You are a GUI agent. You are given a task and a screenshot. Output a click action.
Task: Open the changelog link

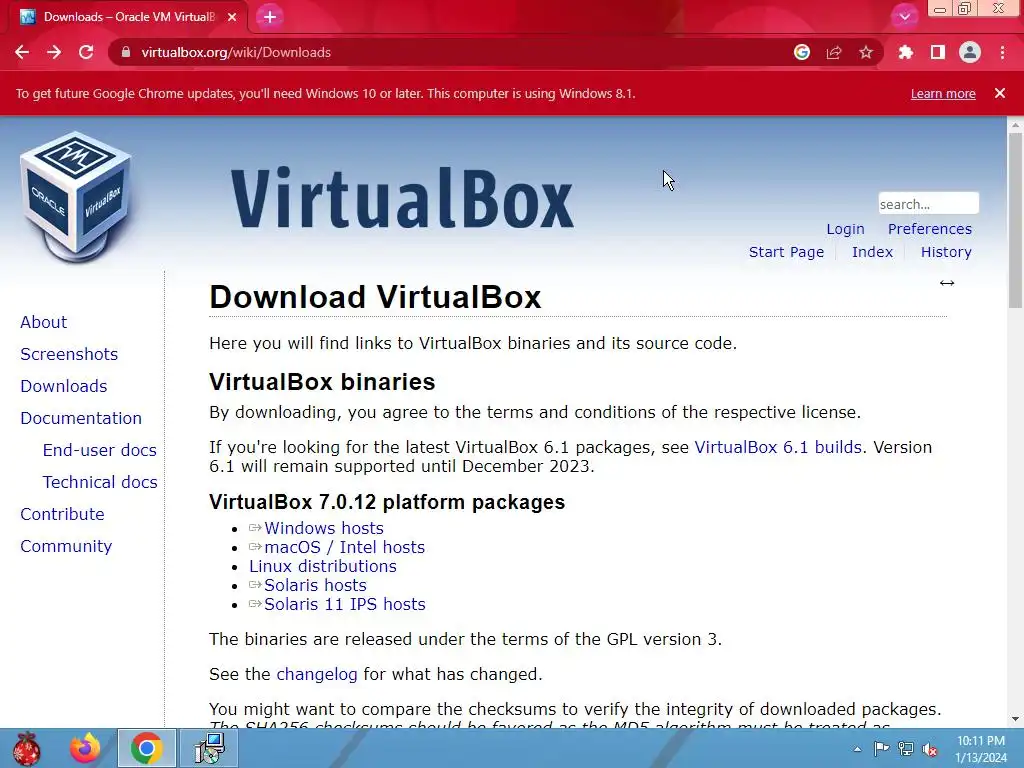click(317, 675)
